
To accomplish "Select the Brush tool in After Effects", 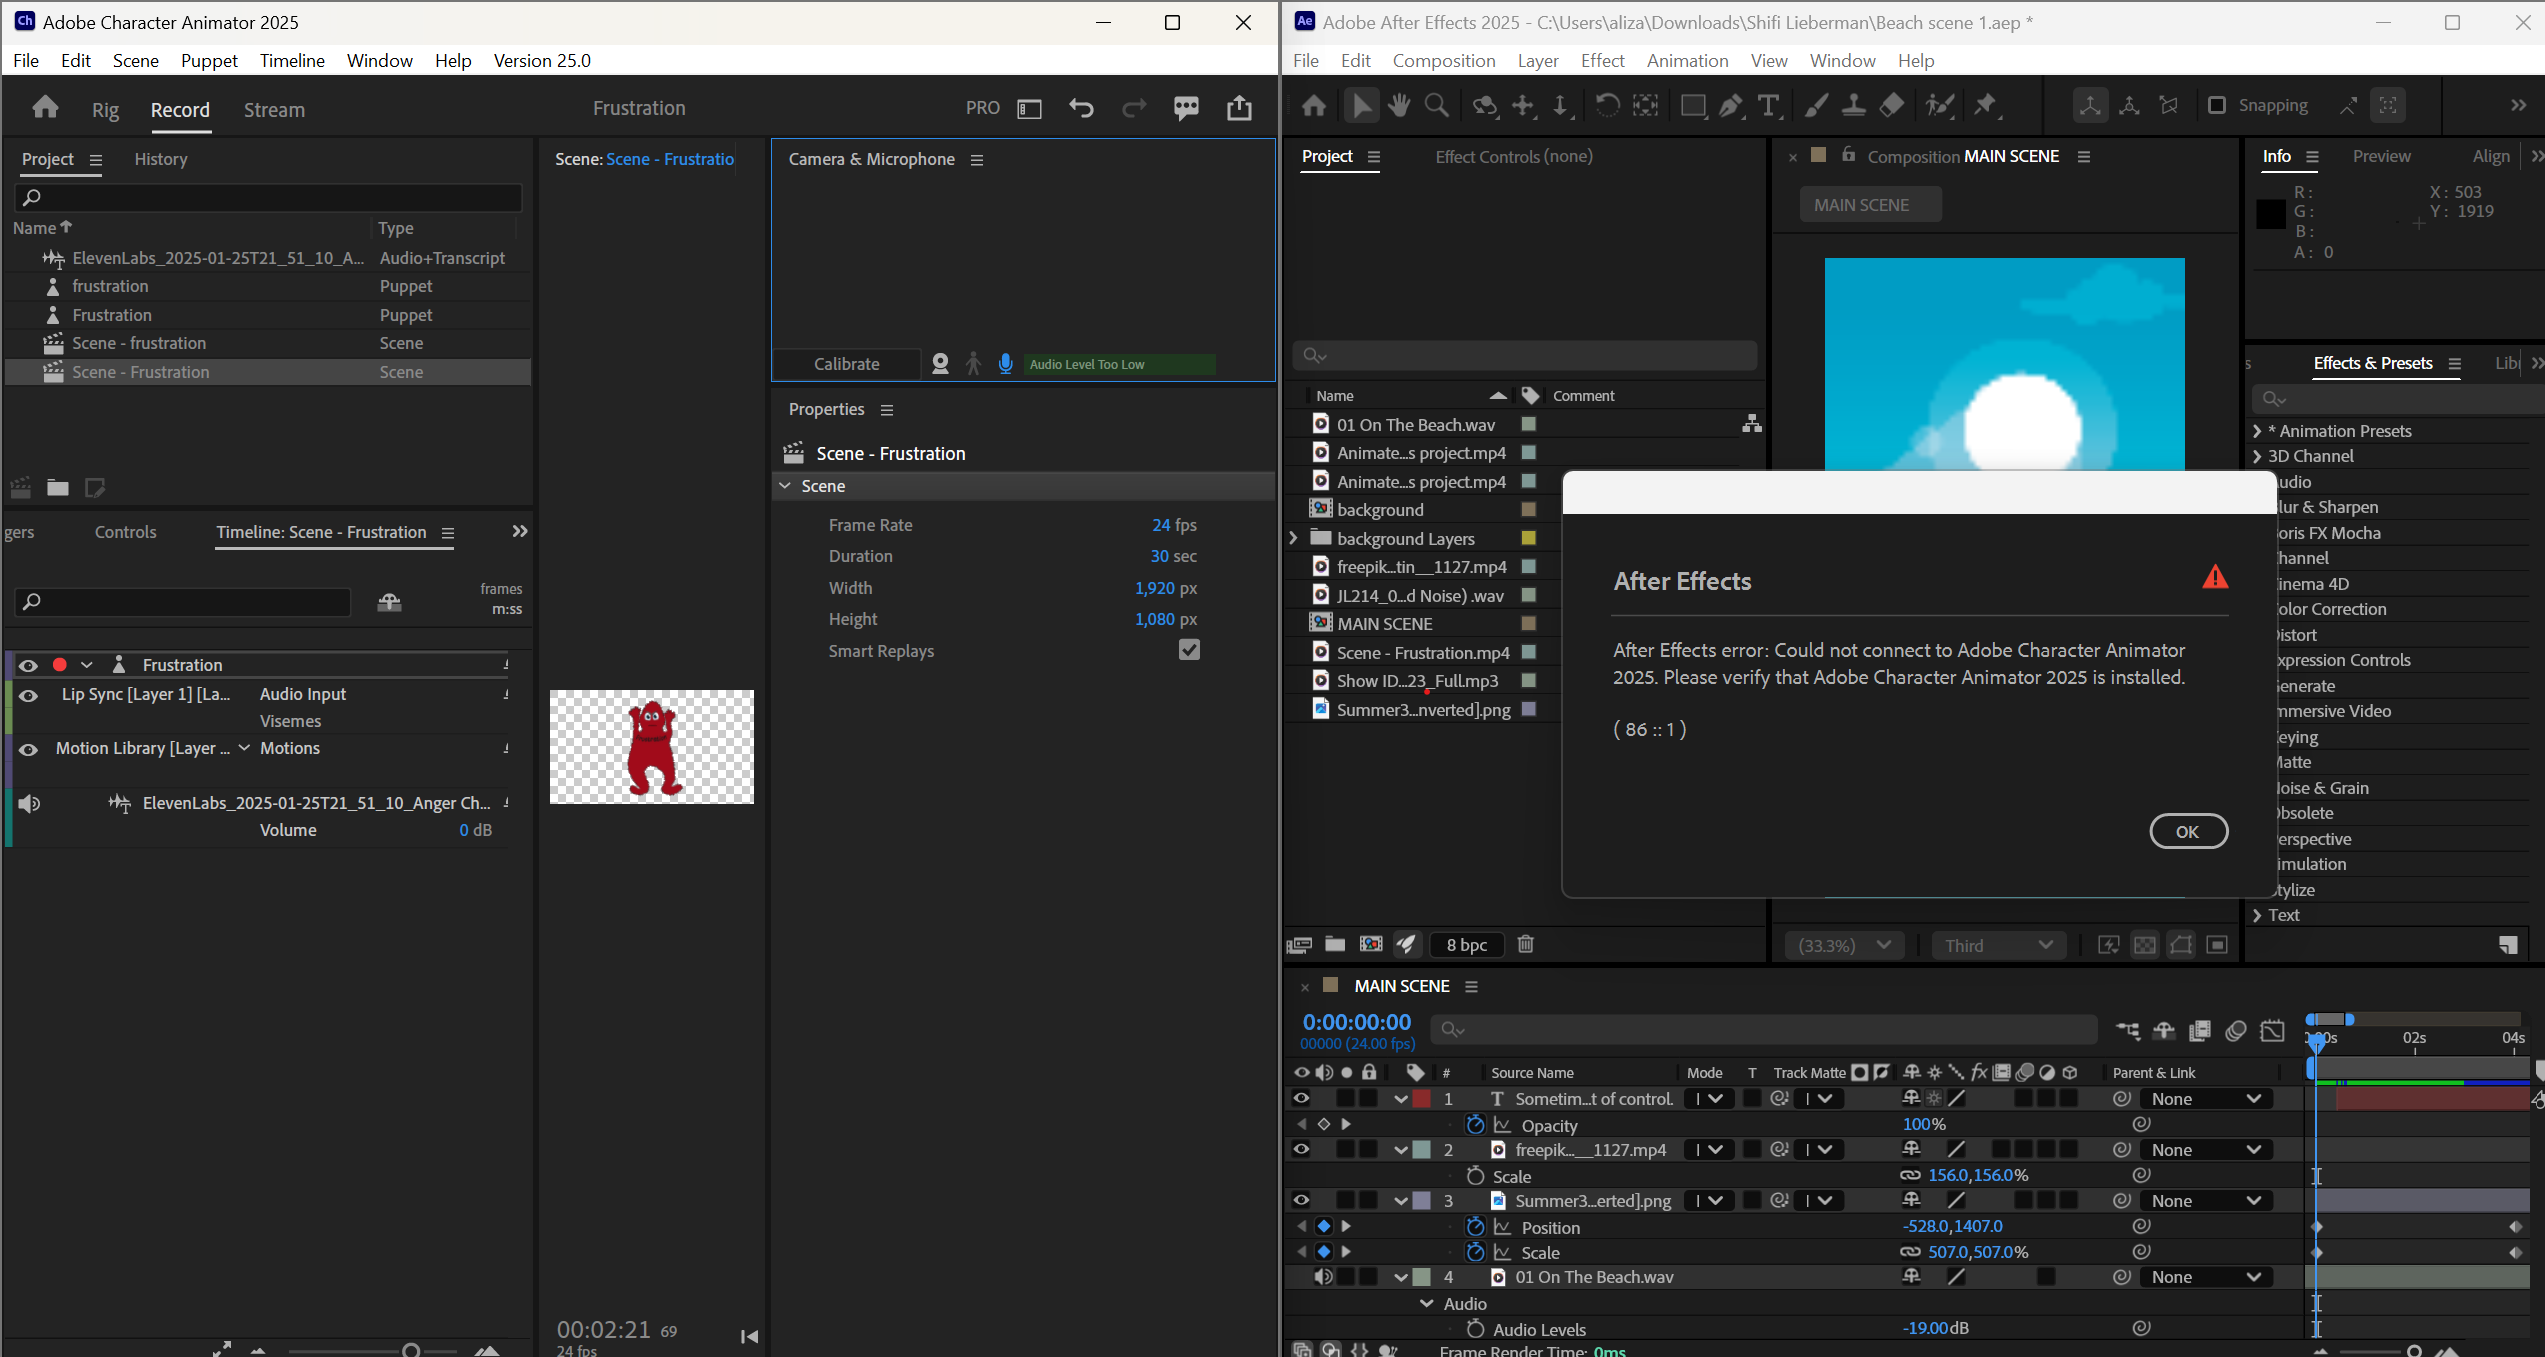I will tap(1816, 105).
